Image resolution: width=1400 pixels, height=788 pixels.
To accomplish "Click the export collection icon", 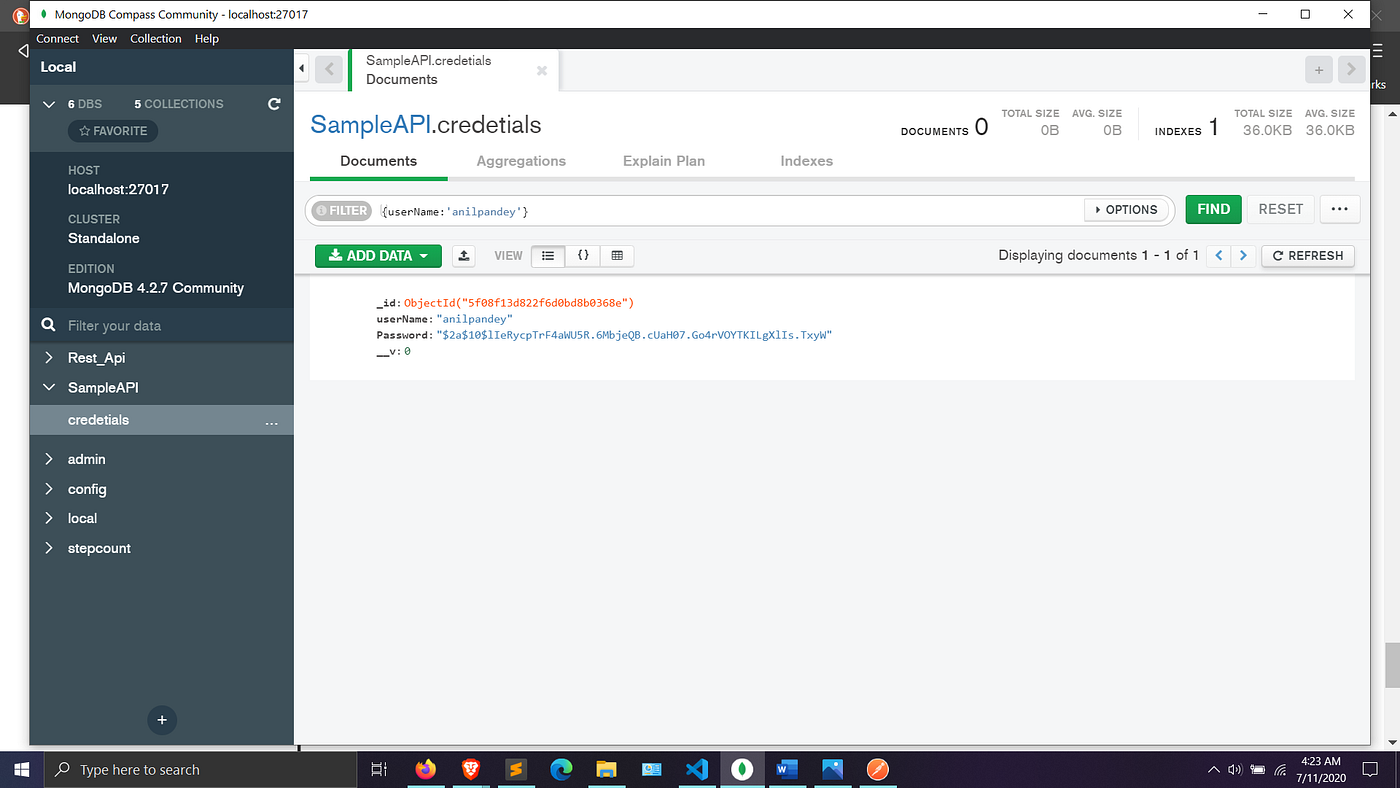I will pos(463,256).
